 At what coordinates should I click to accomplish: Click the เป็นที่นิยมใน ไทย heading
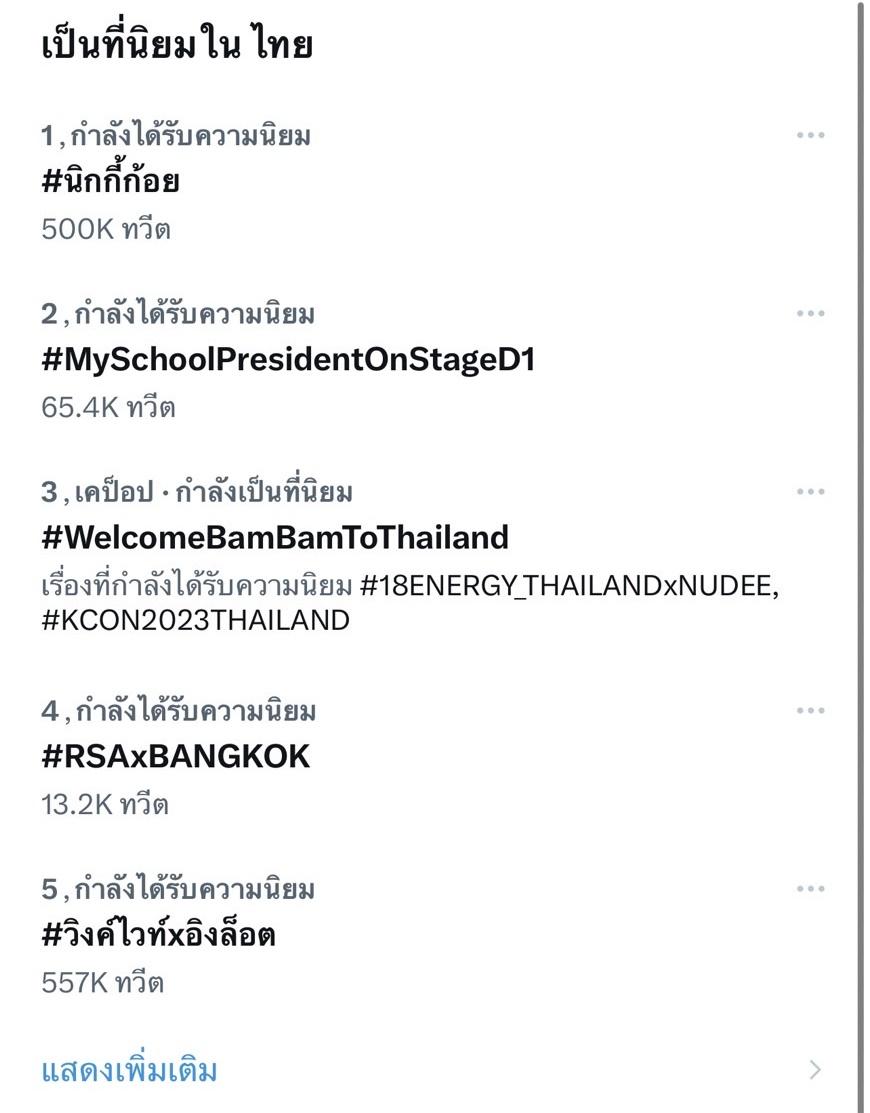point(177,46)
